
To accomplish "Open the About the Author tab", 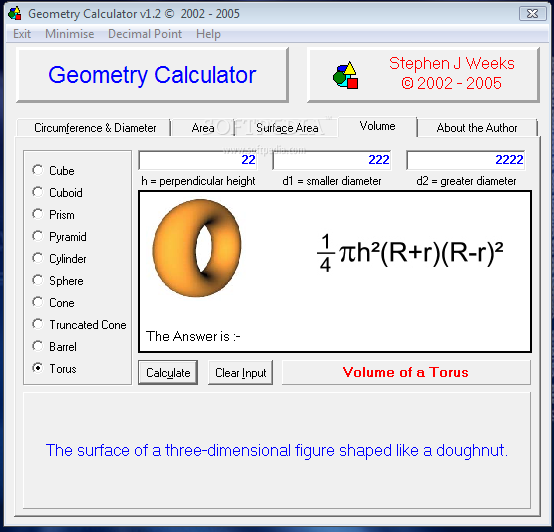I will 477,128.
